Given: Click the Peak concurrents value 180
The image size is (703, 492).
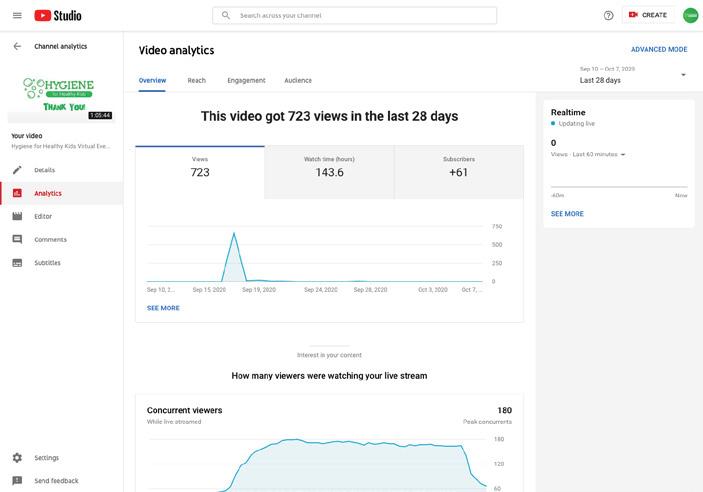Looking at the screenshot, I should pyautogui.click(x=504, y=410).
